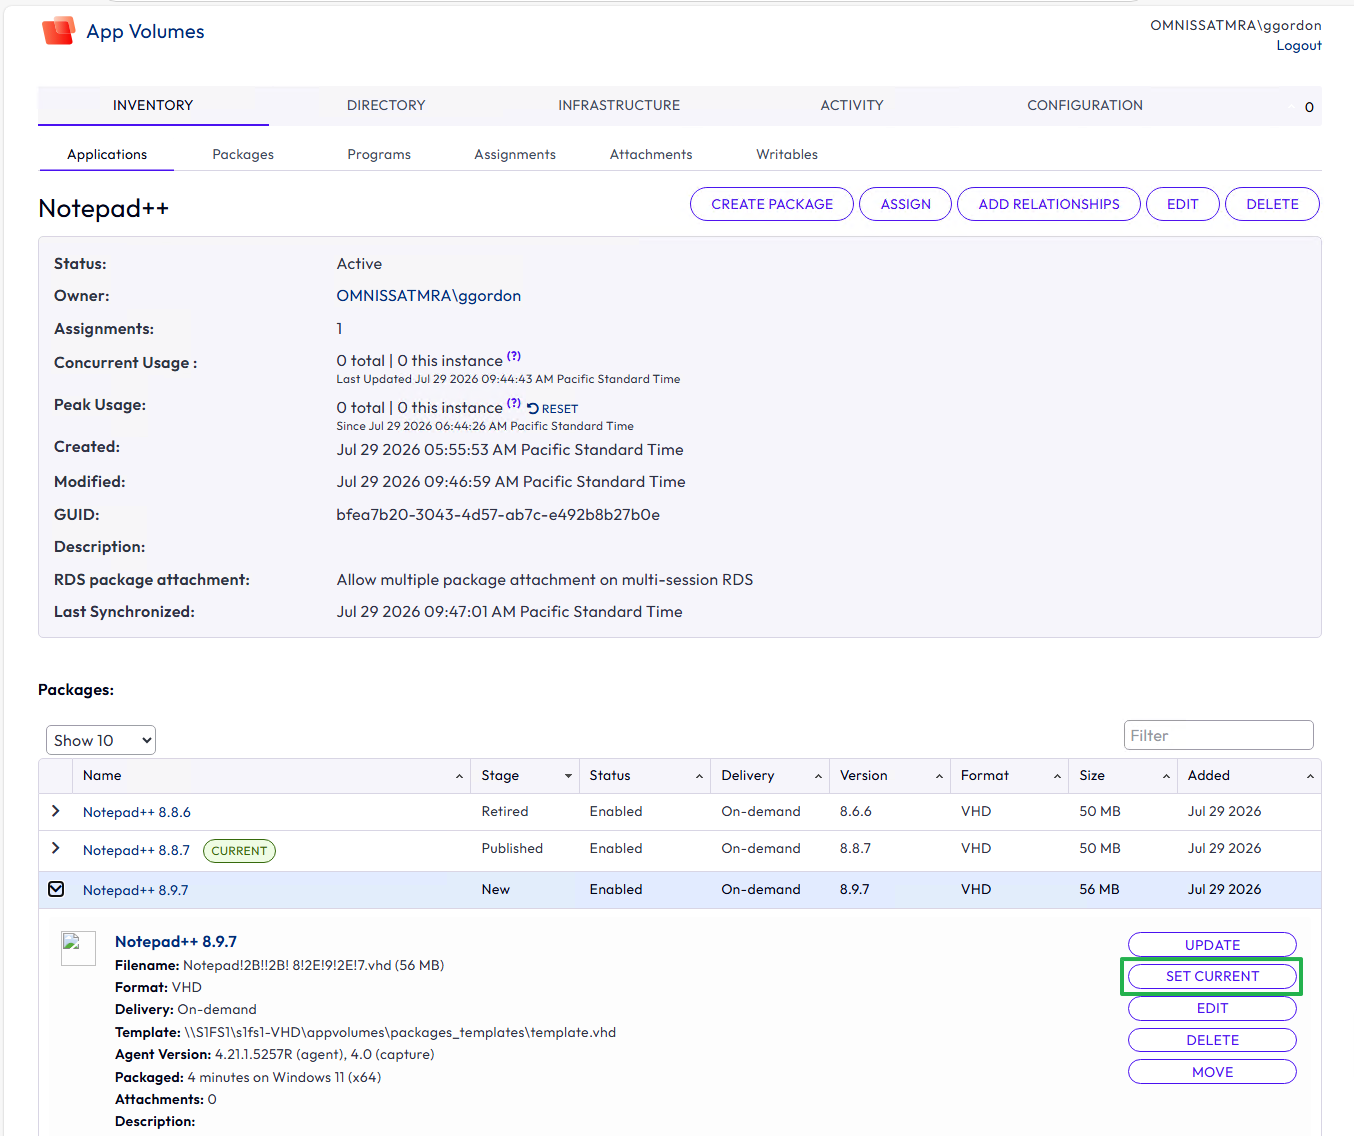Image resolution: width=1354 pixels, height=1136 pixels.
Task: Open the Show 10 rows dropdown
Action: pos(101,740)
